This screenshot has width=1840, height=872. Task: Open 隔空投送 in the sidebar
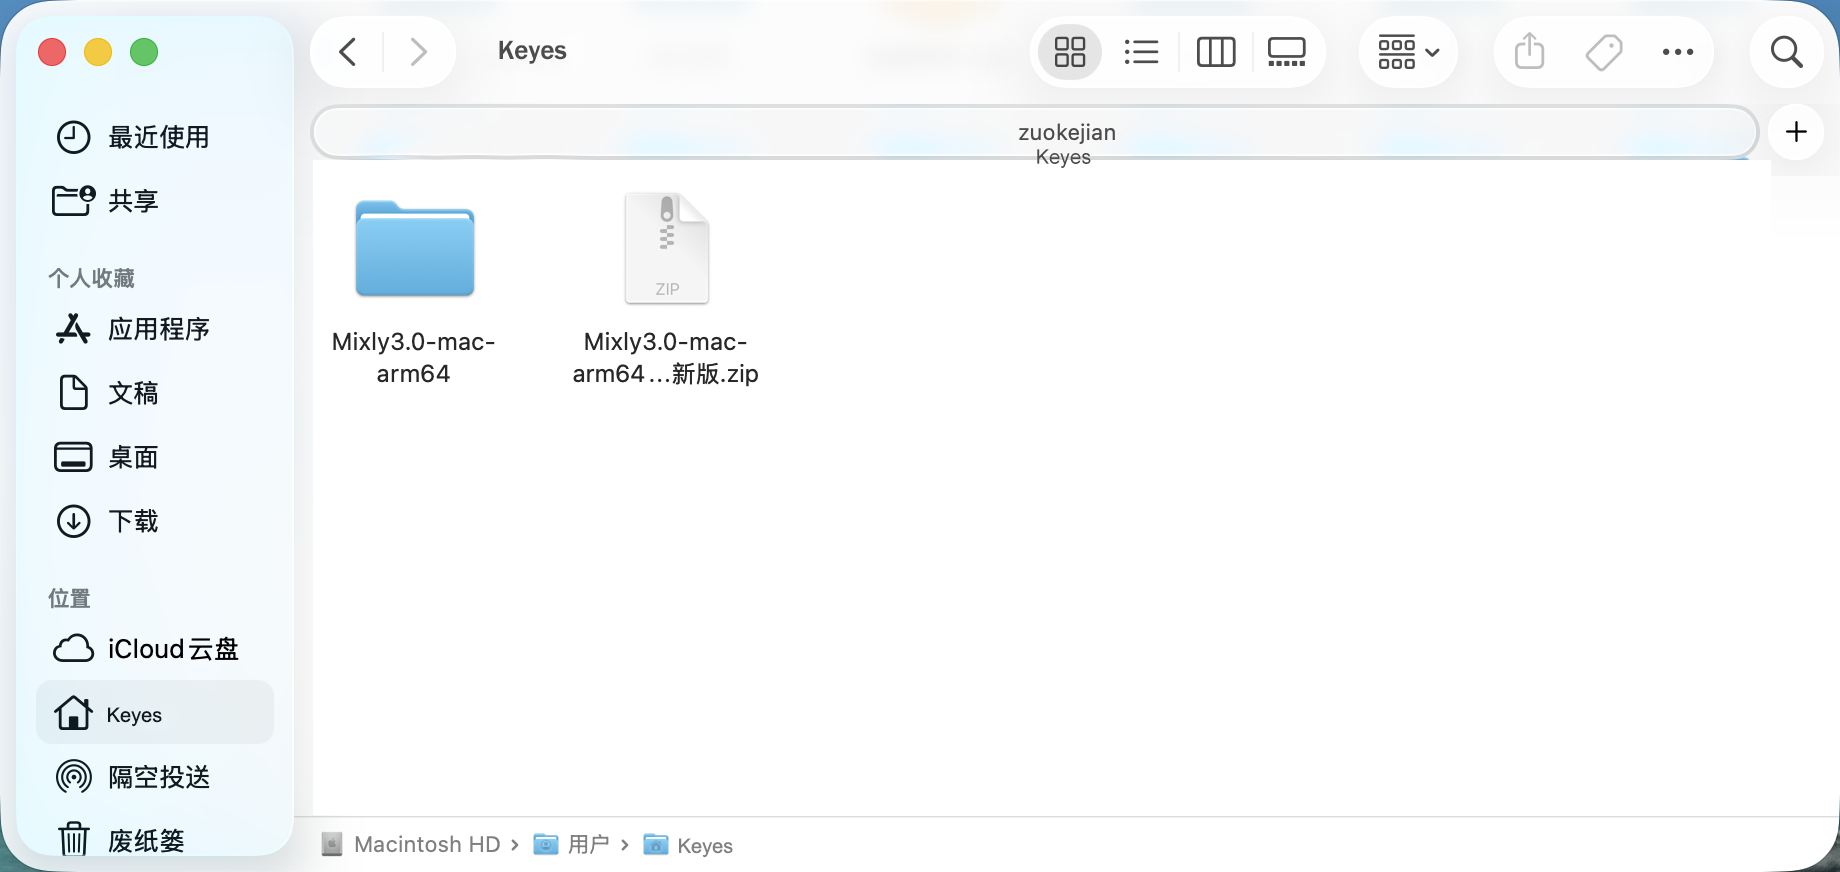155,777
